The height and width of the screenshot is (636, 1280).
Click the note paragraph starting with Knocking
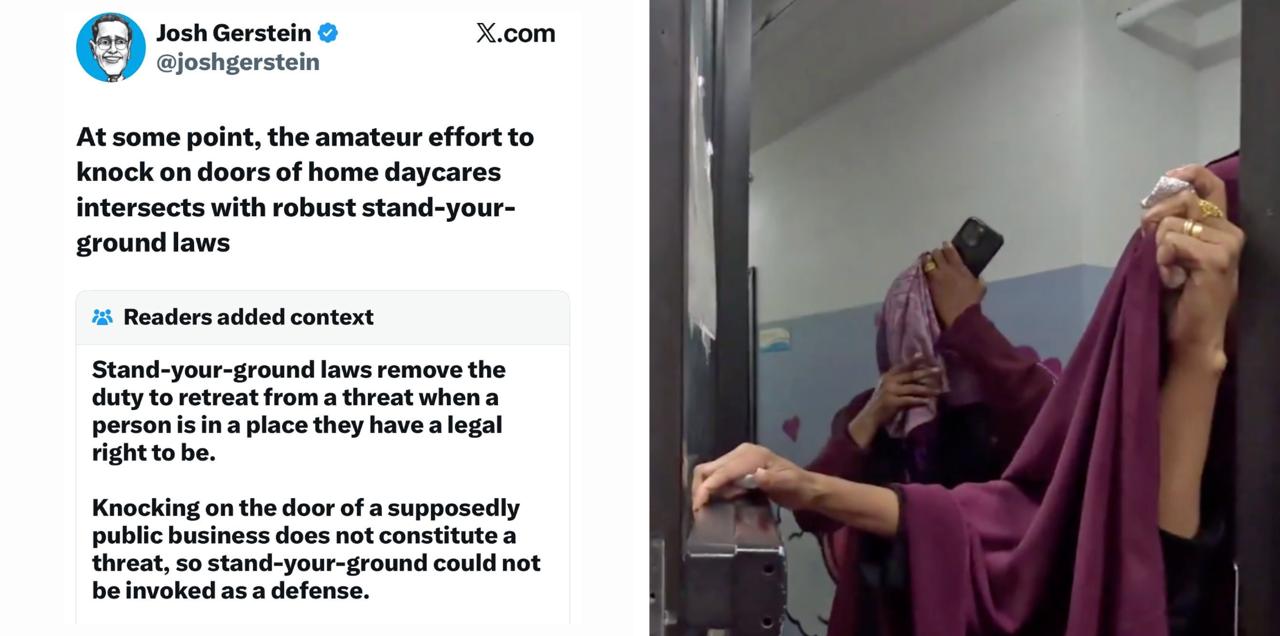pos(316,549)
